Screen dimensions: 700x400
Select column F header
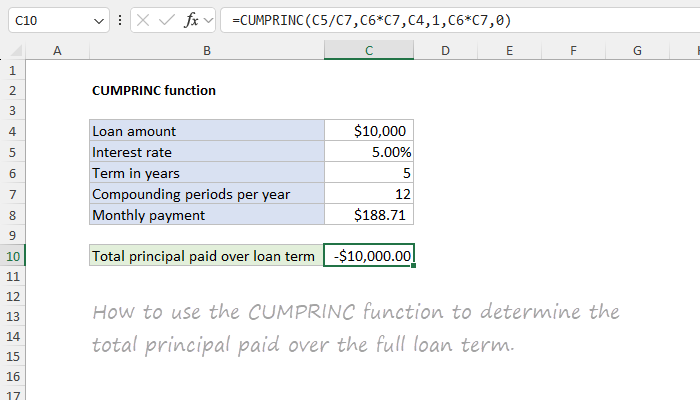pos(573,50)
